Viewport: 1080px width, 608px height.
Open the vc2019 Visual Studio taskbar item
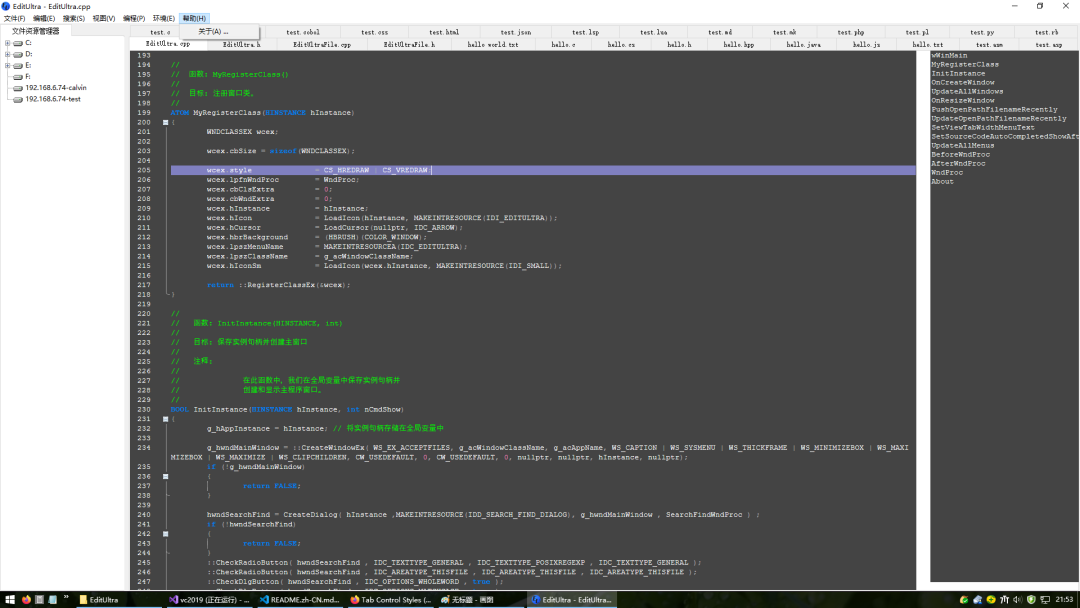pos(209,600)
